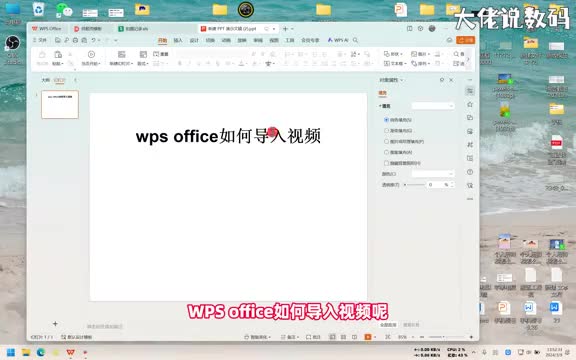Switch to the 动画 ribbon tab
Image resolution: width=576 pixels, height=360 pixels.
[226, 40]
